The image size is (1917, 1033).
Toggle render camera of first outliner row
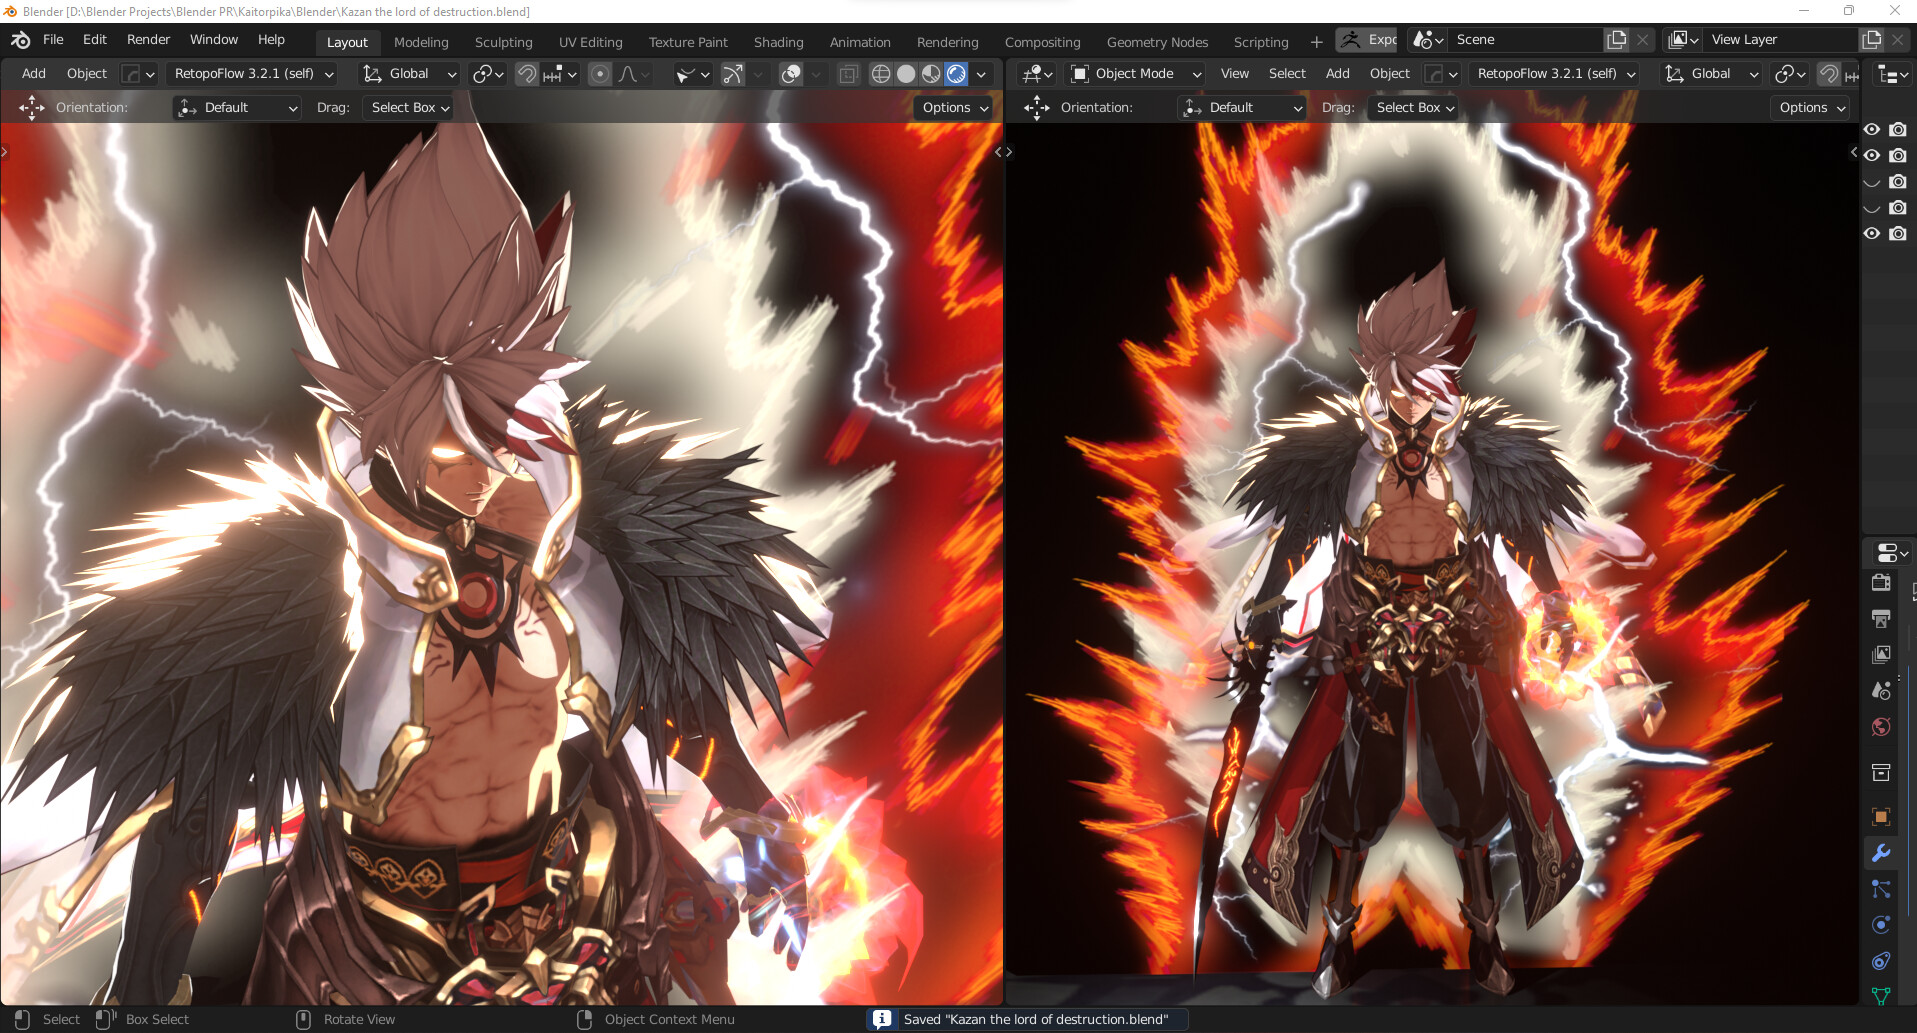coord(1898,130)
